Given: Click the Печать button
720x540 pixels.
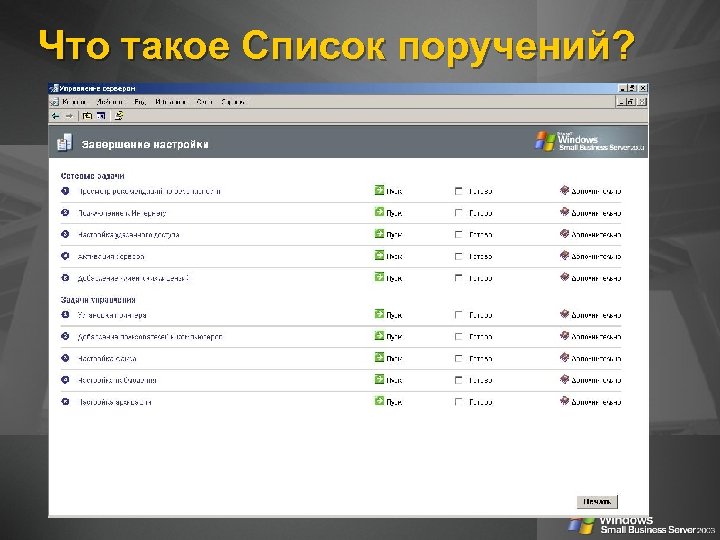Looking at the screenshot, I should pos(597,501).
